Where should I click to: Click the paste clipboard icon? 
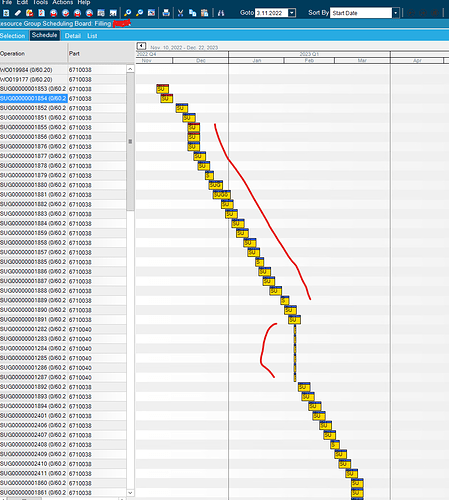point(204,13)
